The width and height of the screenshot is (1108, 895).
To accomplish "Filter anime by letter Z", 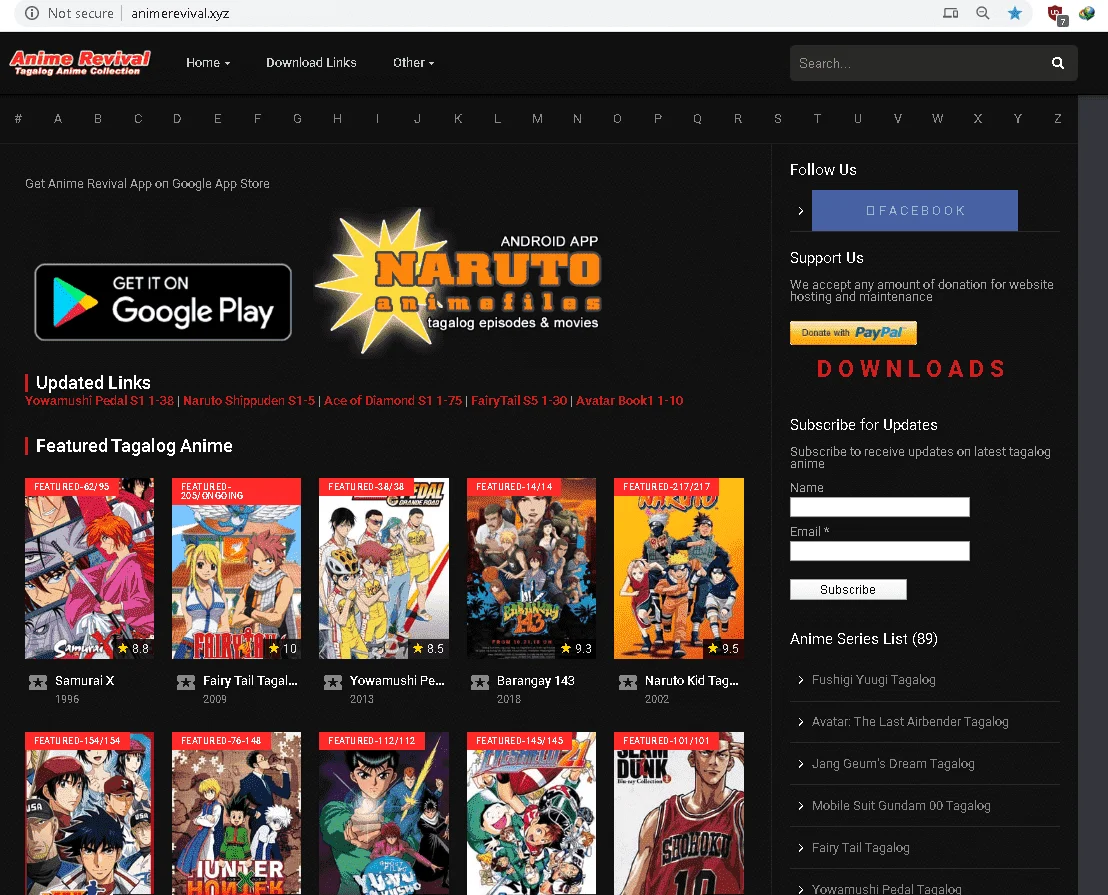I will [1058, 119].
